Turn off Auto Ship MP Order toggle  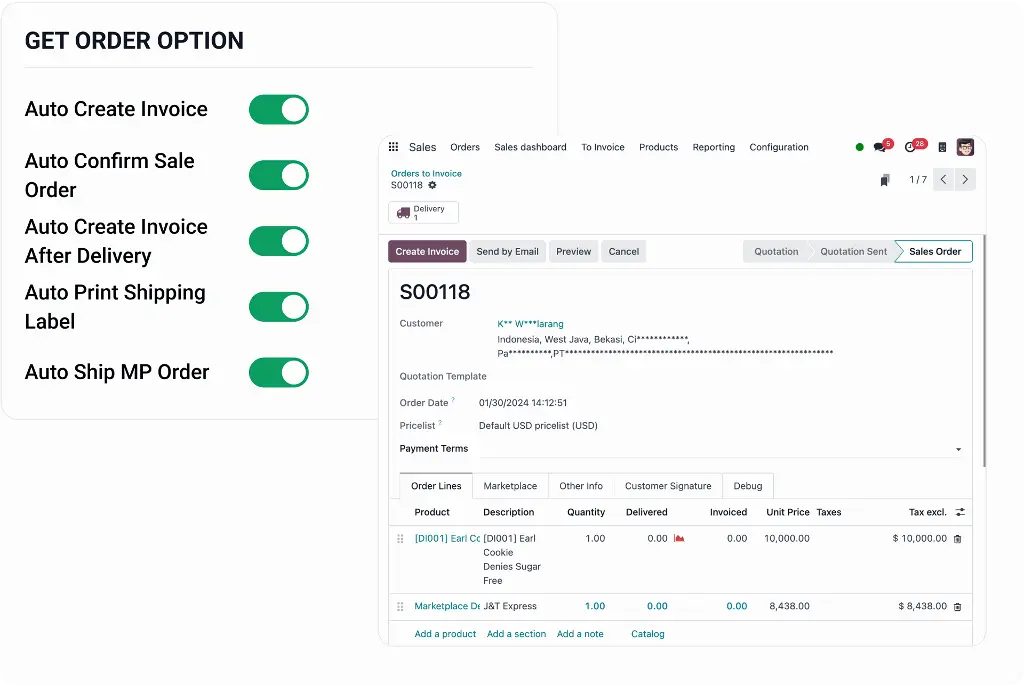pos(279,373)
